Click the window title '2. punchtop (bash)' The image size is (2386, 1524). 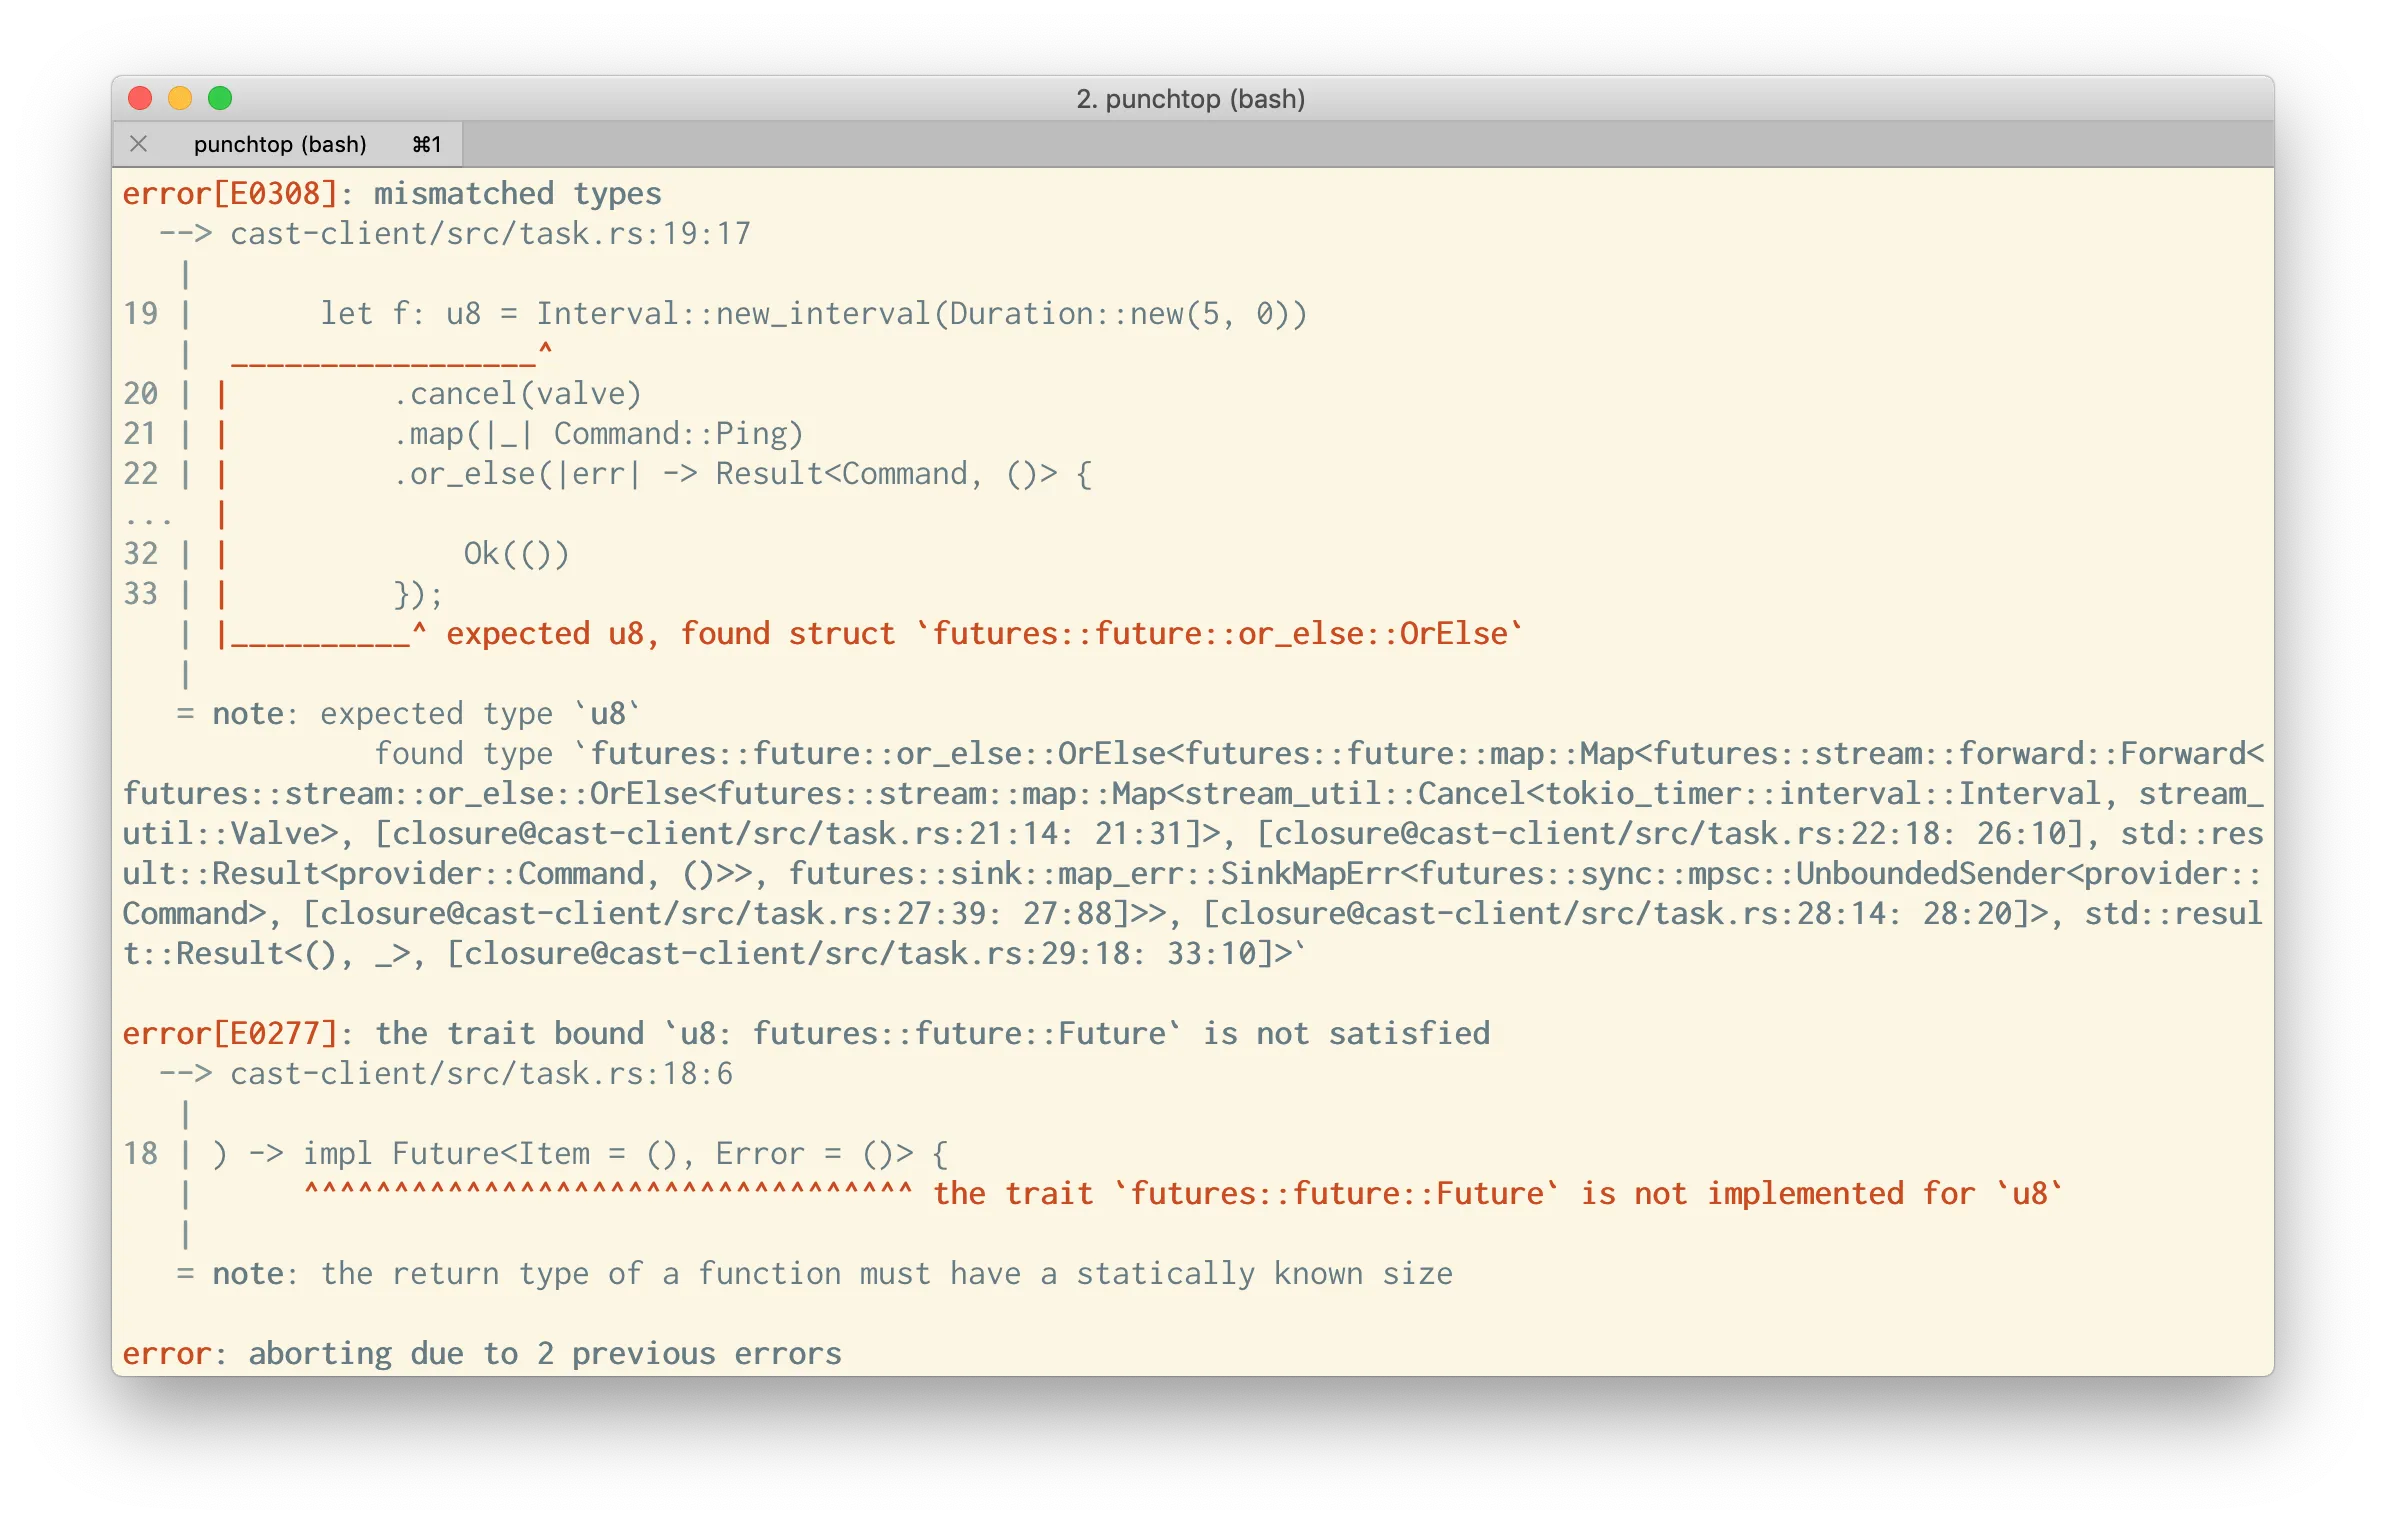click(1190, 99)
